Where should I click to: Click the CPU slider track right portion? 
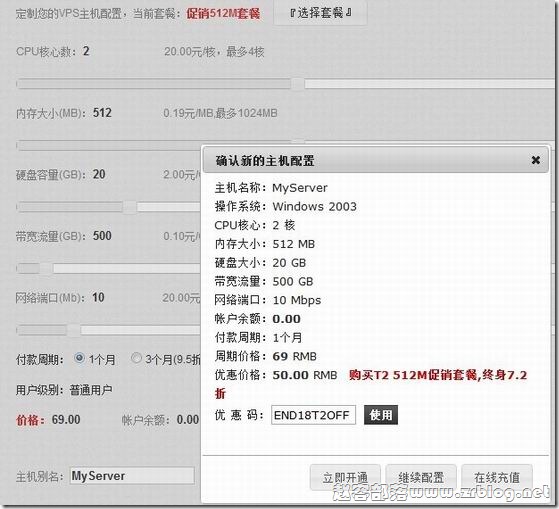tap(429, 84)
